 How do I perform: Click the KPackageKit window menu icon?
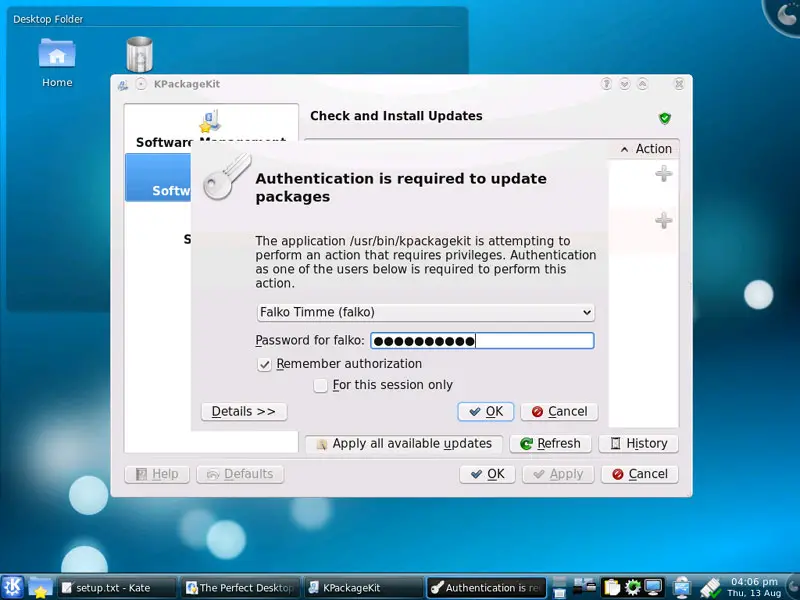[122, 85]
